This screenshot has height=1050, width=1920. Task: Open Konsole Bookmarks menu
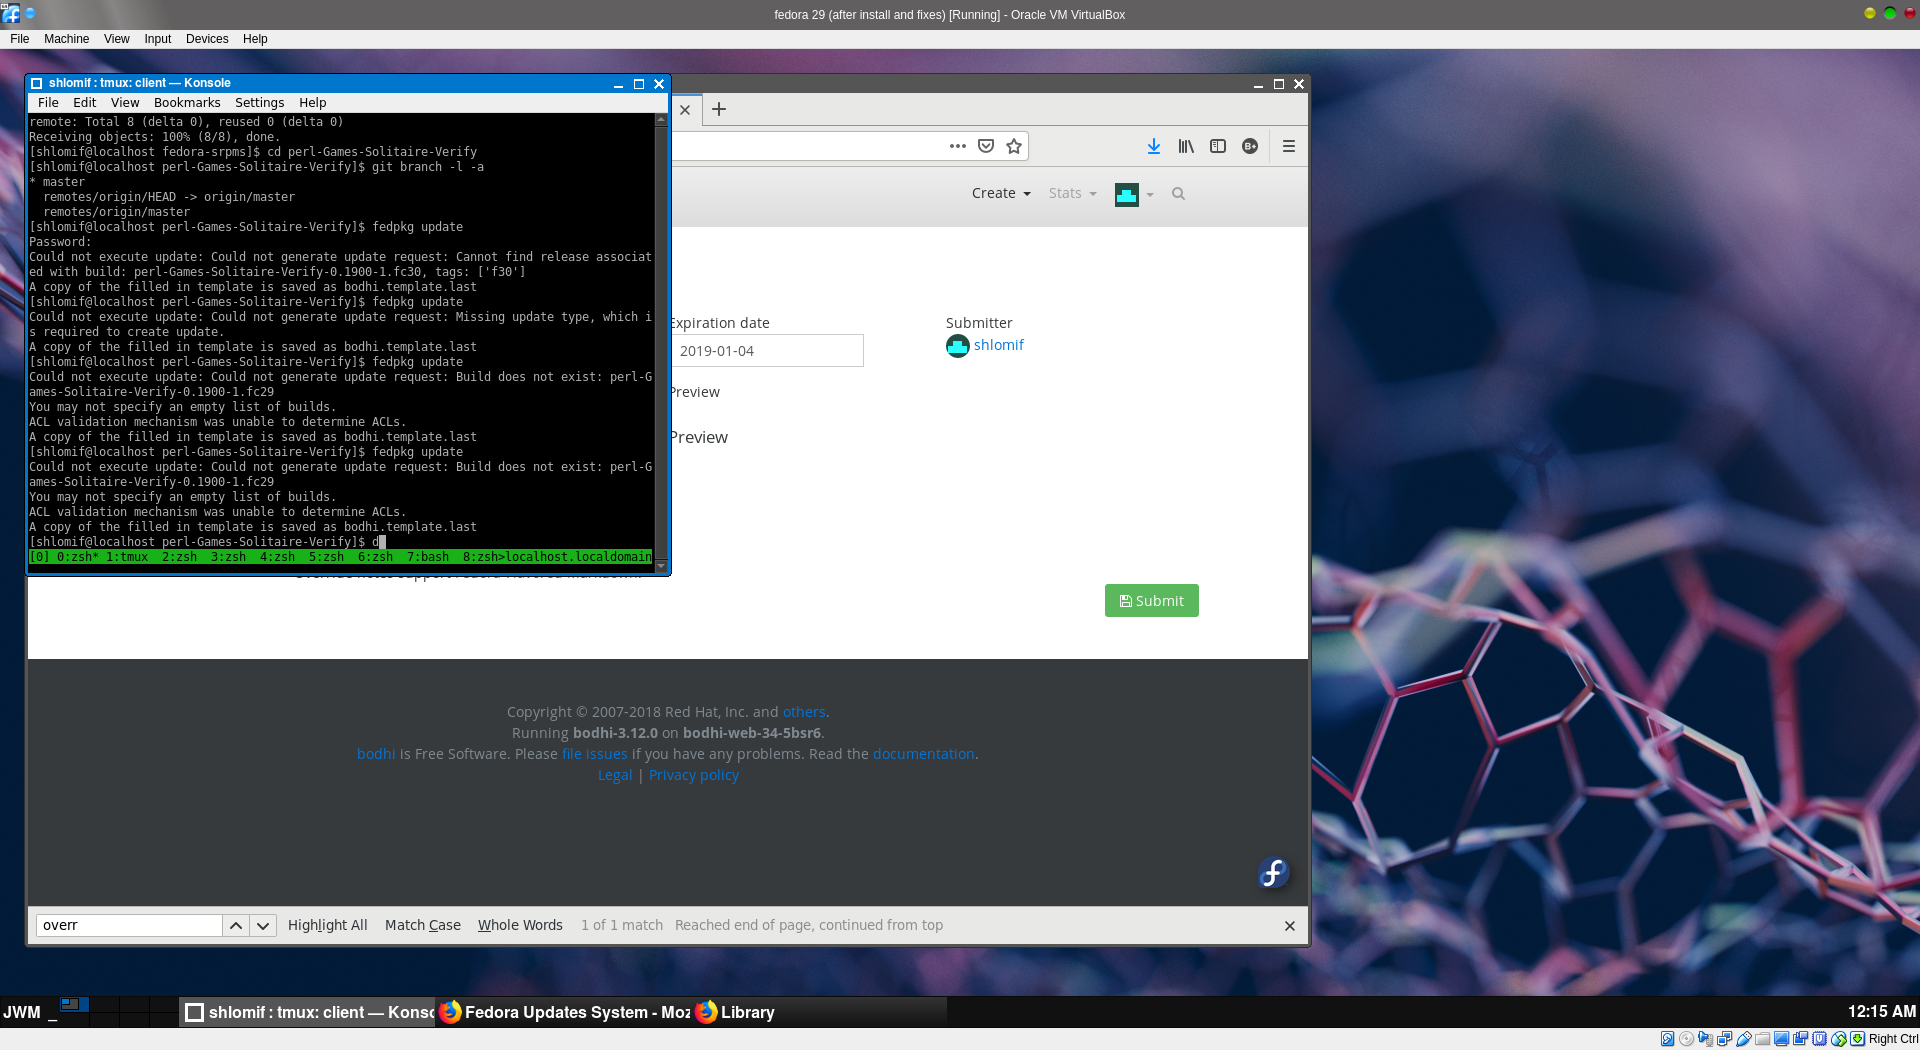[187, 103]
